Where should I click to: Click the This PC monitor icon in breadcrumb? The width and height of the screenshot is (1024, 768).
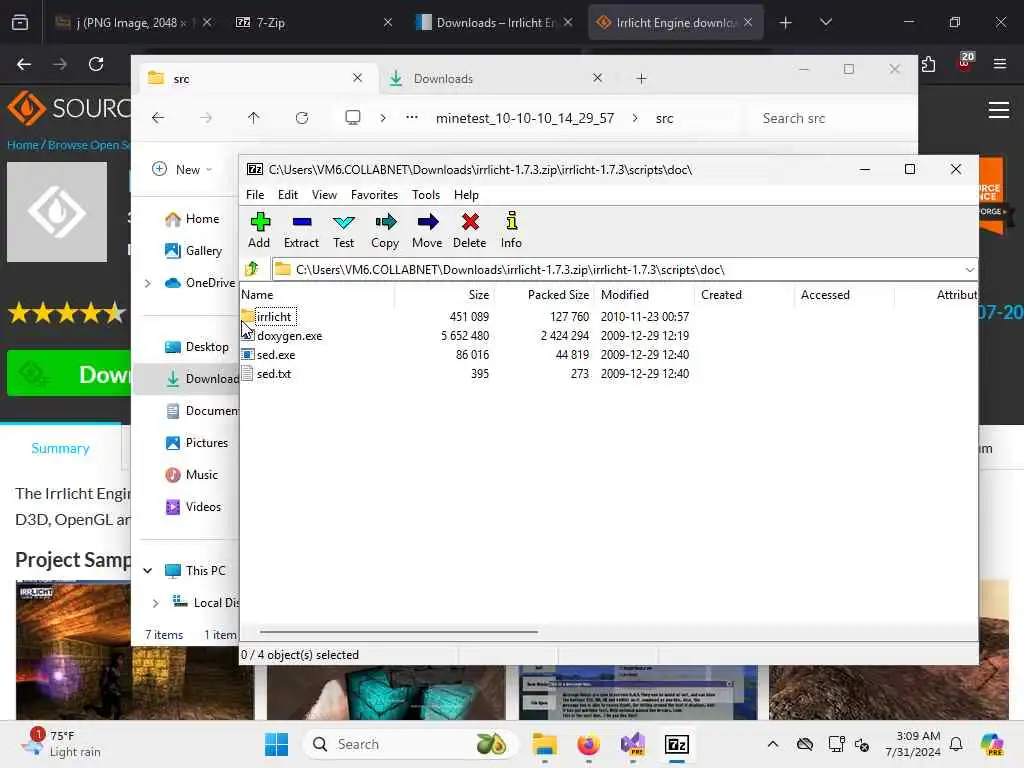353,118
